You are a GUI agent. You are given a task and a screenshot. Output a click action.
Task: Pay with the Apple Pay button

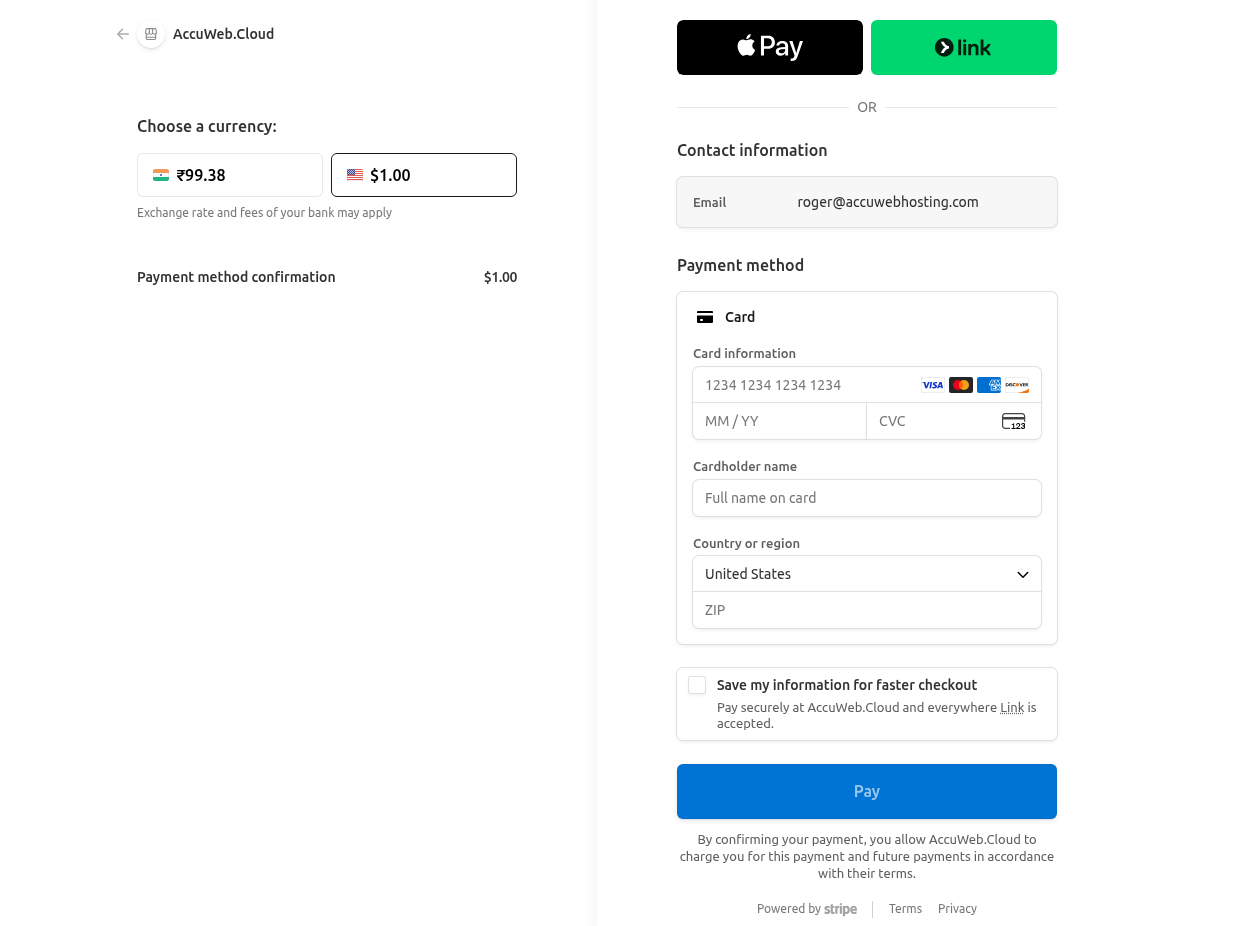click(770, 47)
